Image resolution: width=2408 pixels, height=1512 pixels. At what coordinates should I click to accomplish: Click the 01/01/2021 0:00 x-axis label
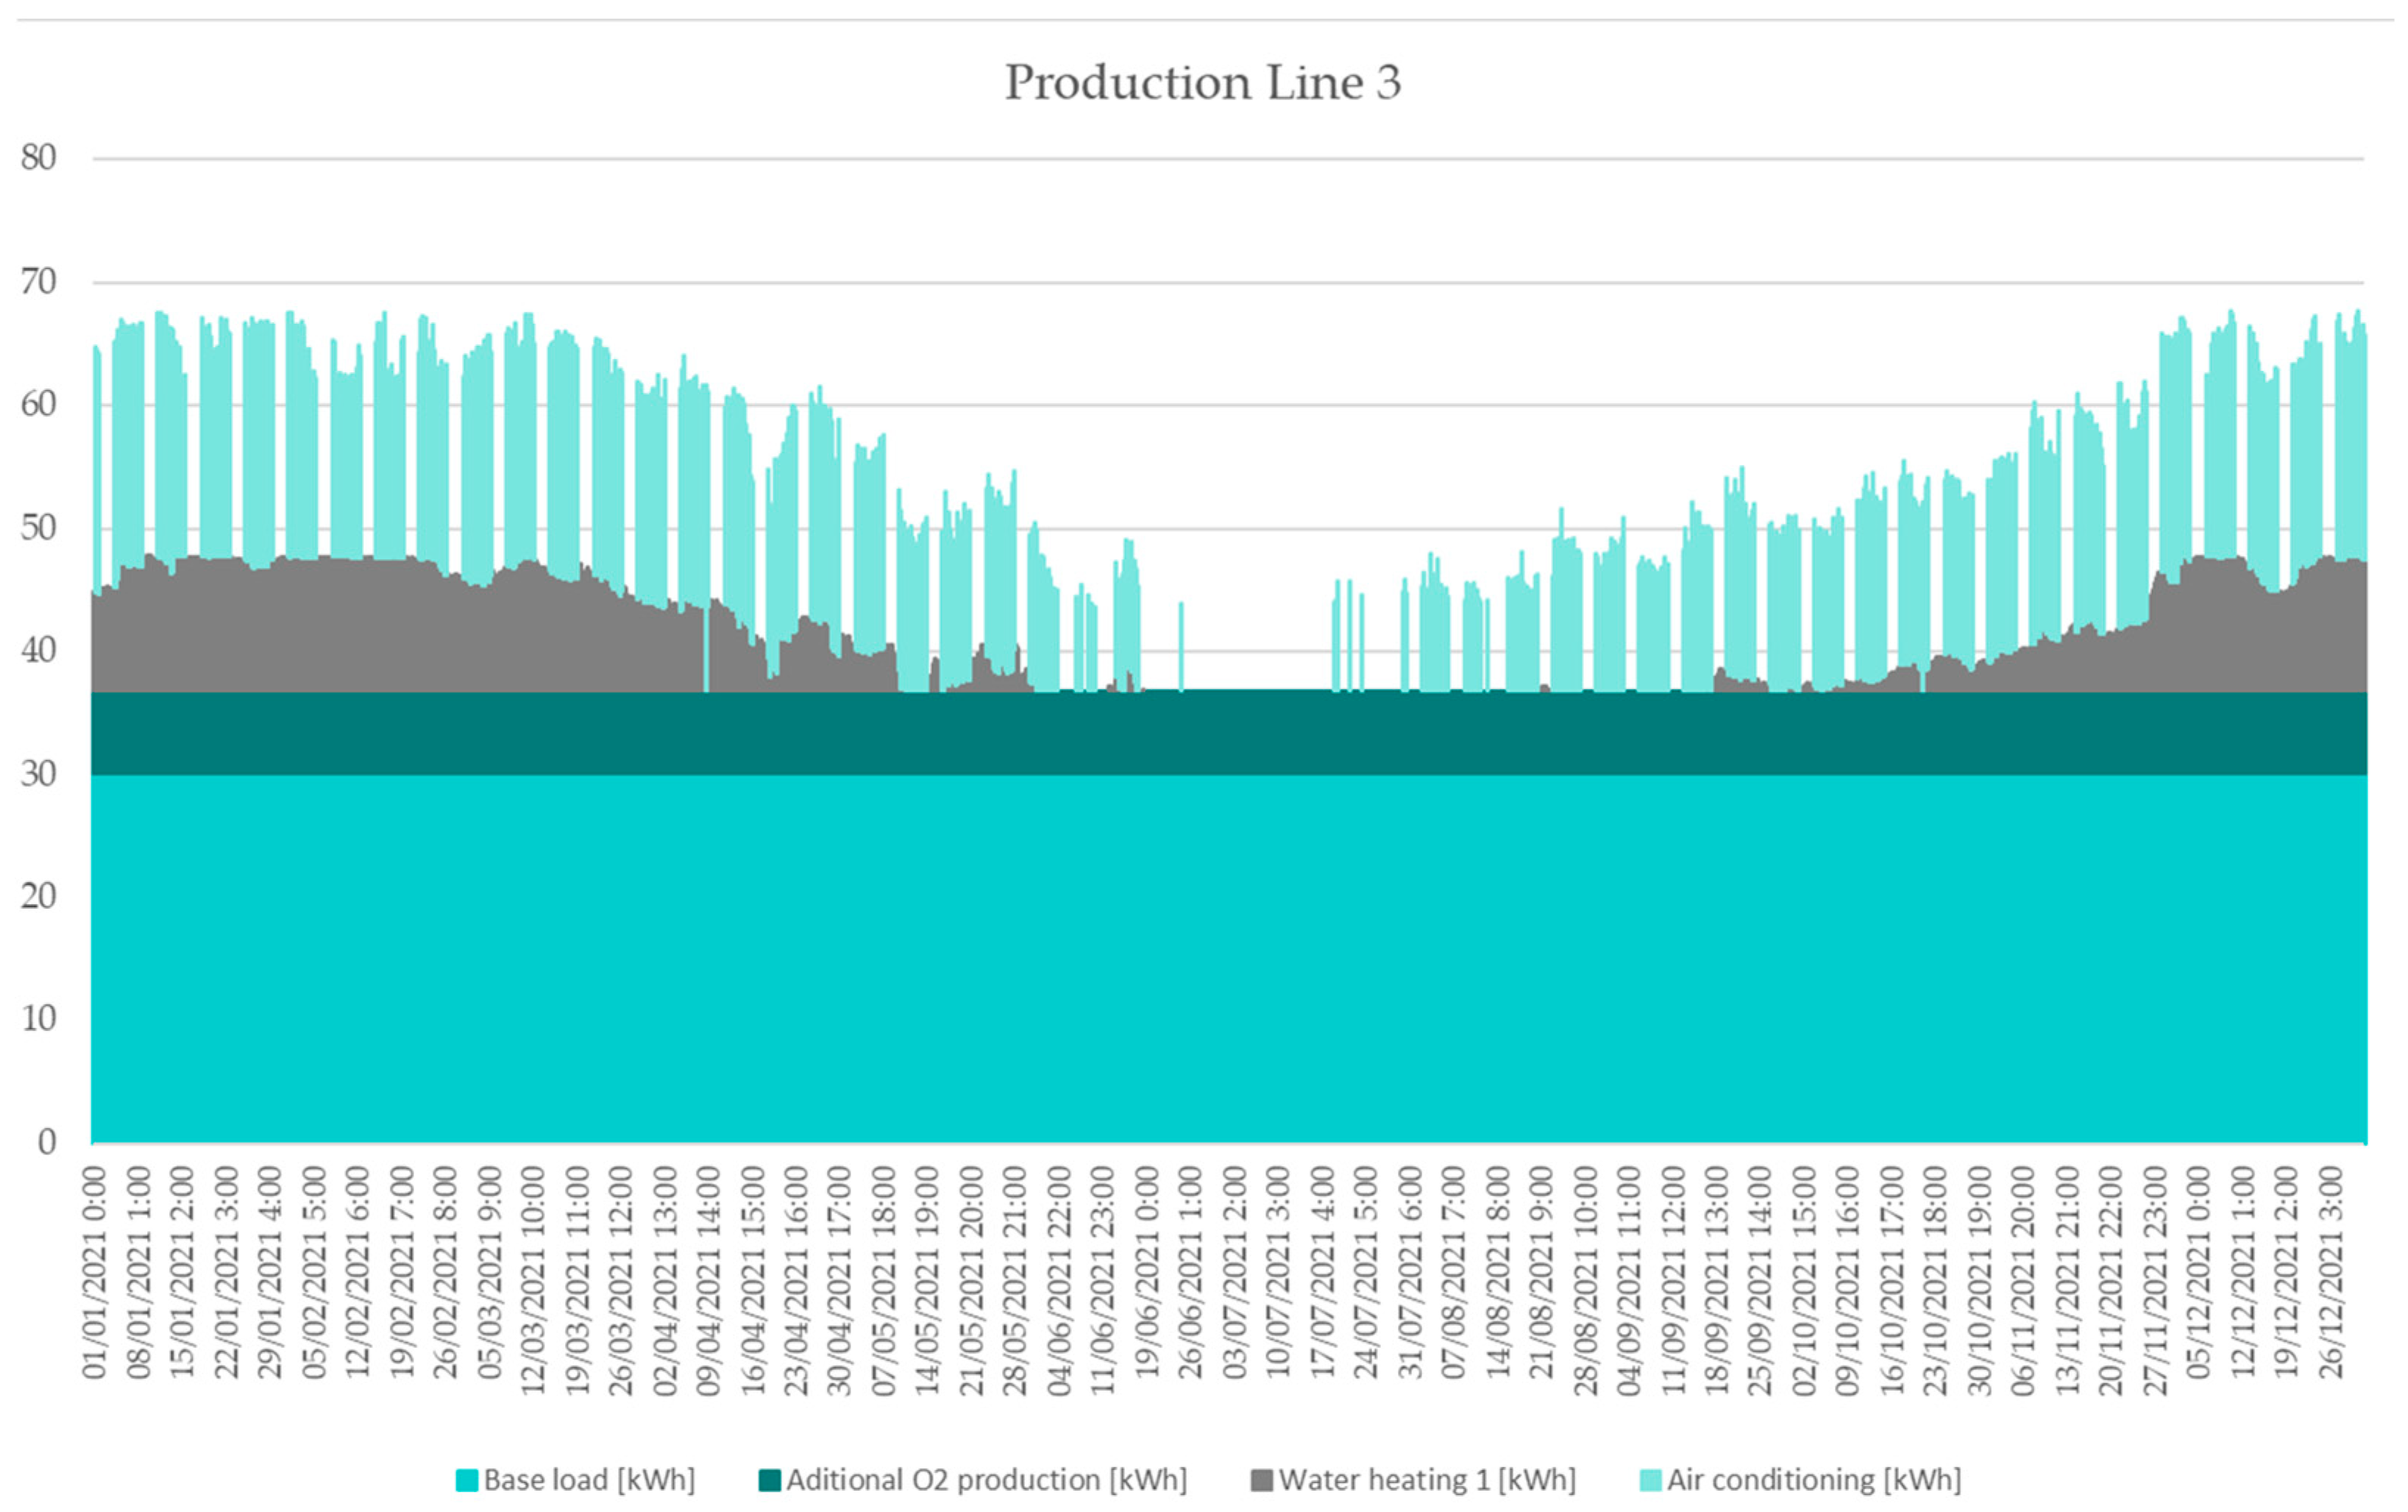(95, 1273)
